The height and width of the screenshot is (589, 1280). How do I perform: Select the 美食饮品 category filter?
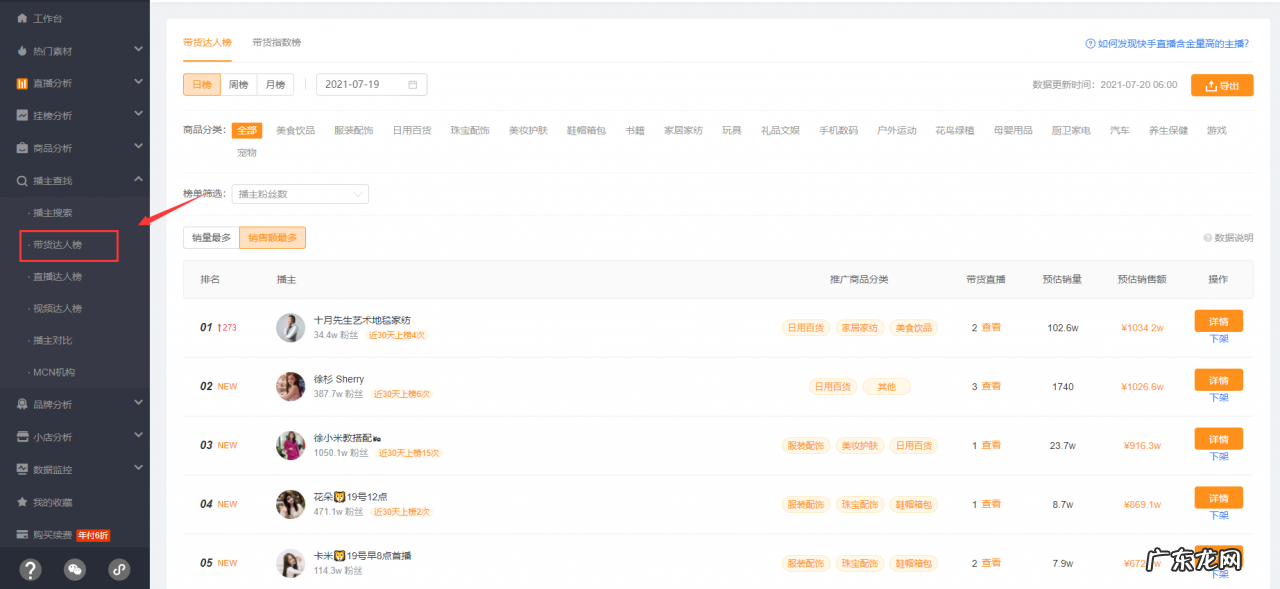(x=295, y=130)
